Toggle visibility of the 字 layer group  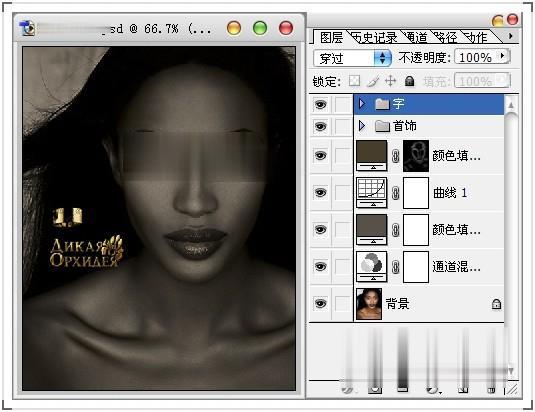pos(320,104)
